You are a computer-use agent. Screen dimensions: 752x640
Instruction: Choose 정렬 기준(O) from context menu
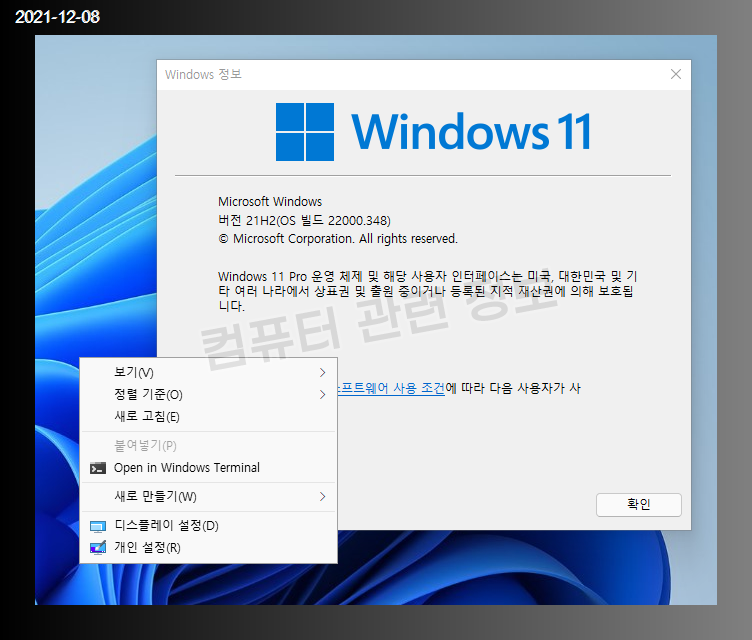(209, 394)
